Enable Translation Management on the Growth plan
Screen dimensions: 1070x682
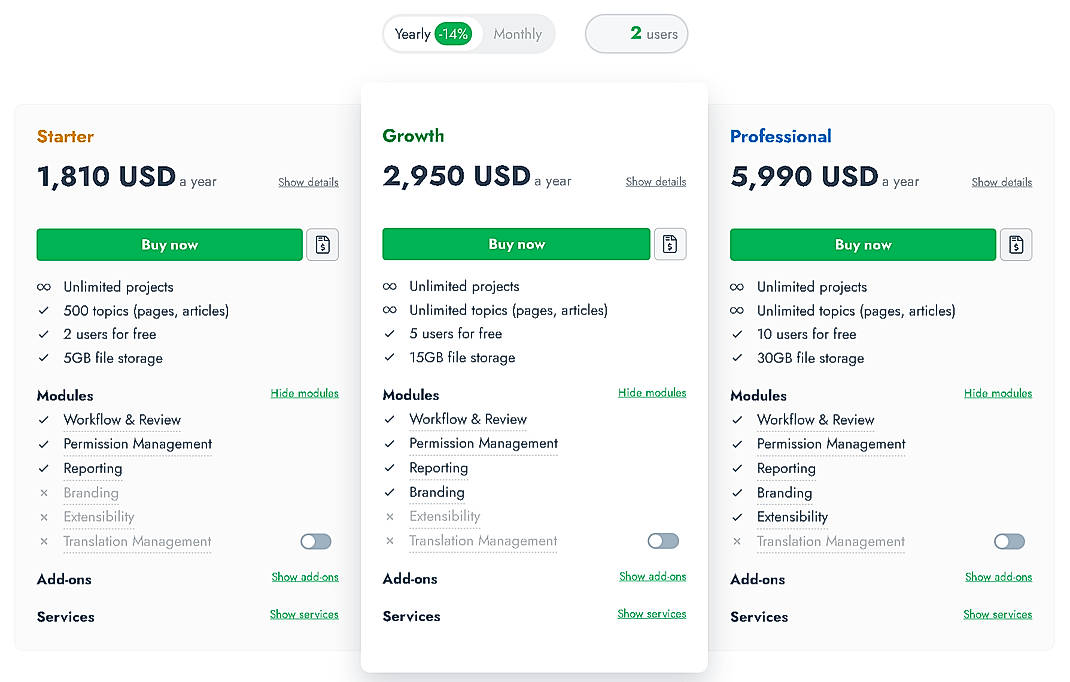[x=663, y=540]
